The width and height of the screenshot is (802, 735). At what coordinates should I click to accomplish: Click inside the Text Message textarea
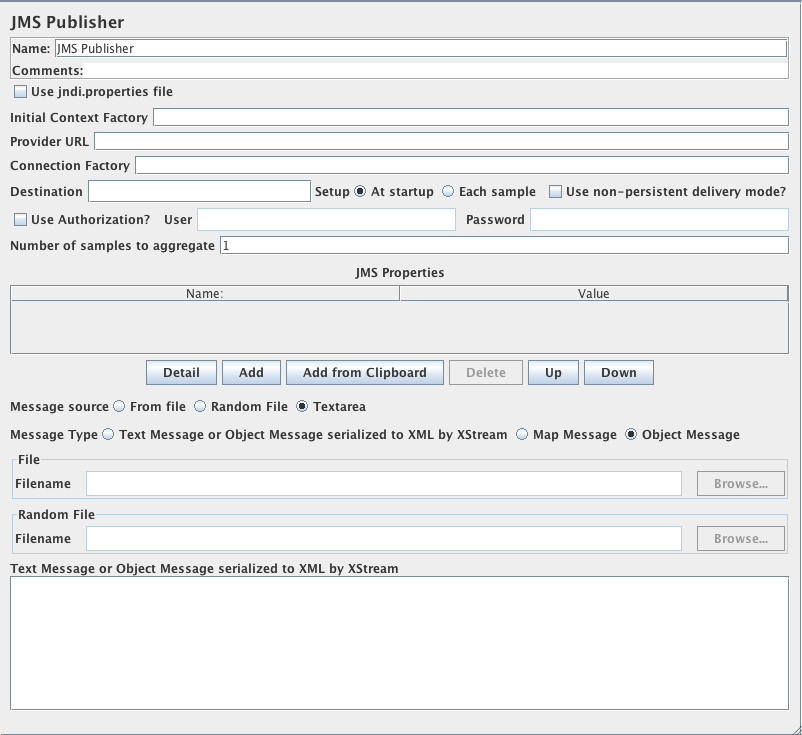[x=399, y=644]
